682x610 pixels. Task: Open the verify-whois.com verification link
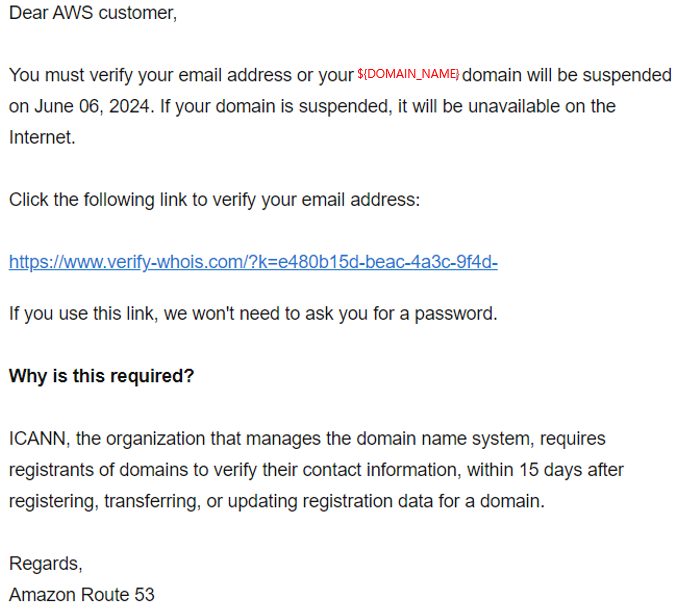point(253,262)
